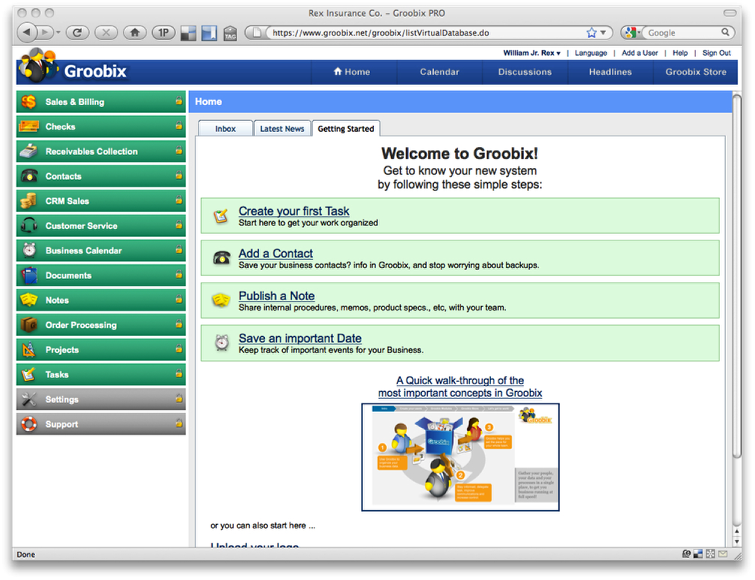Click the Create your first Task link
The width and height of the screenshot is (755, 580).
(x=294, y=211)
